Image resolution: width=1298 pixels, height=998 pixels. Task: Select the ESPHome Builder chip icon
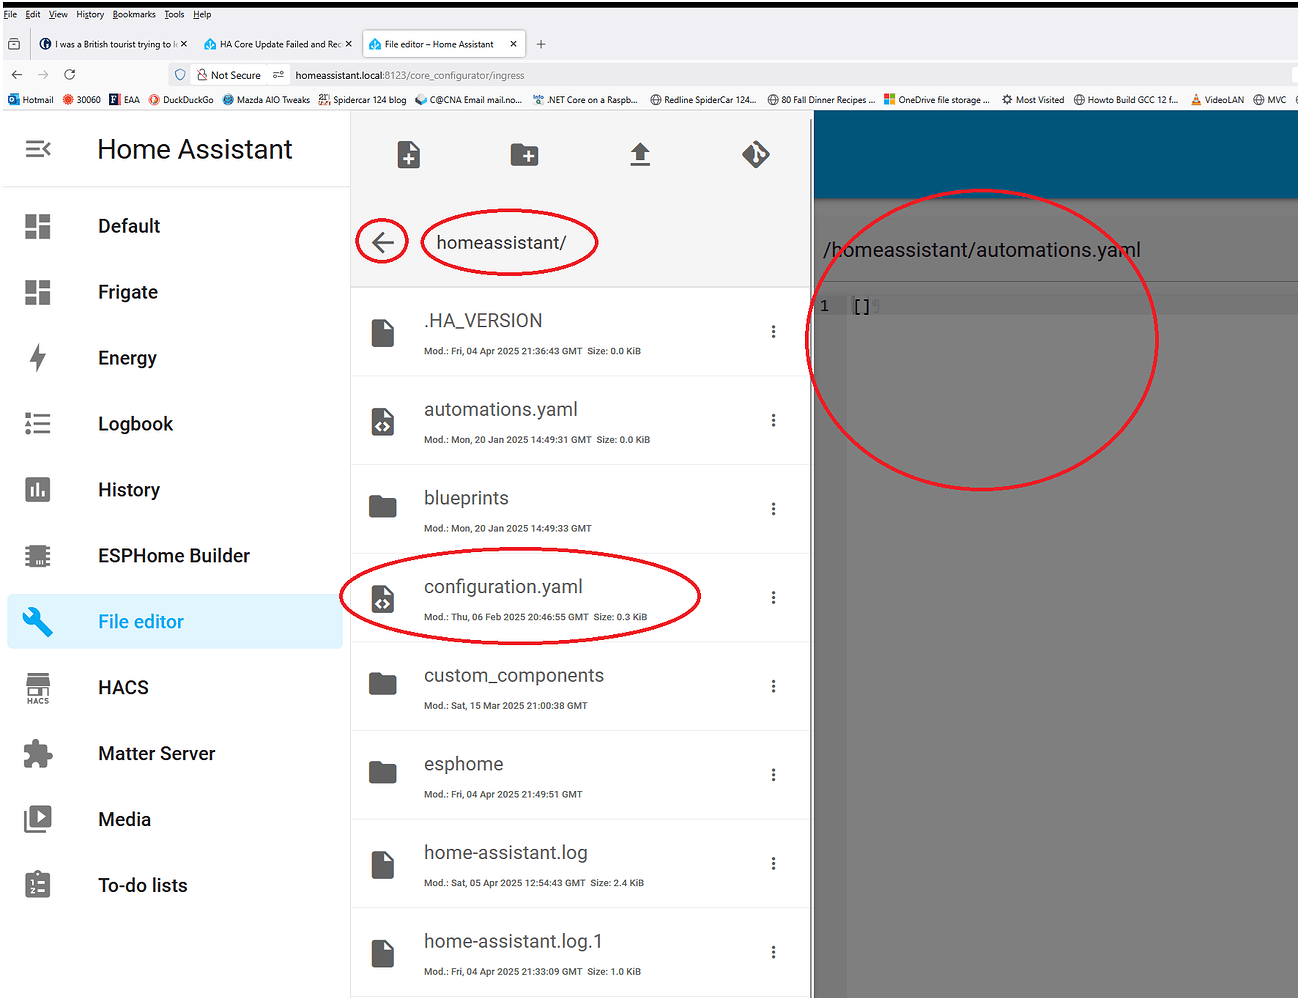pos(37,555)
